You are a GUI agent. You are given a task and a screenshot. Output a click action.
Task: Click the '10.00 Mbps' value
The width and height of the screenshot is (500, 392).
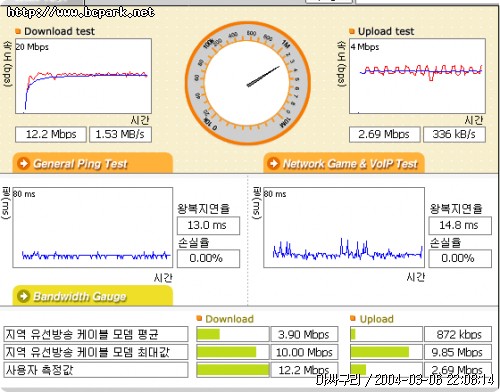click(304, 352)
